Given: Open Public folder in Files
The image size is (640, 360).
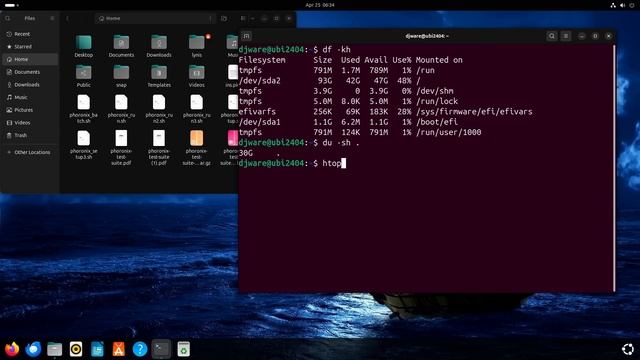Looking at the screenshot, I should [84, 76].
